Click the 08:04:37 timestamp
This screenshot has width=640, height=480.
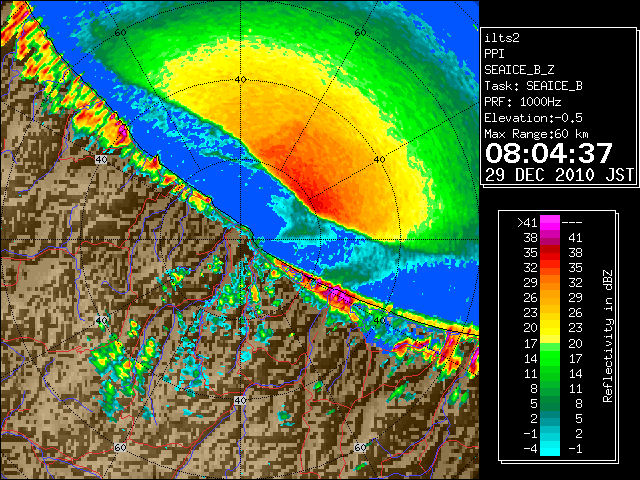point(549,153)
